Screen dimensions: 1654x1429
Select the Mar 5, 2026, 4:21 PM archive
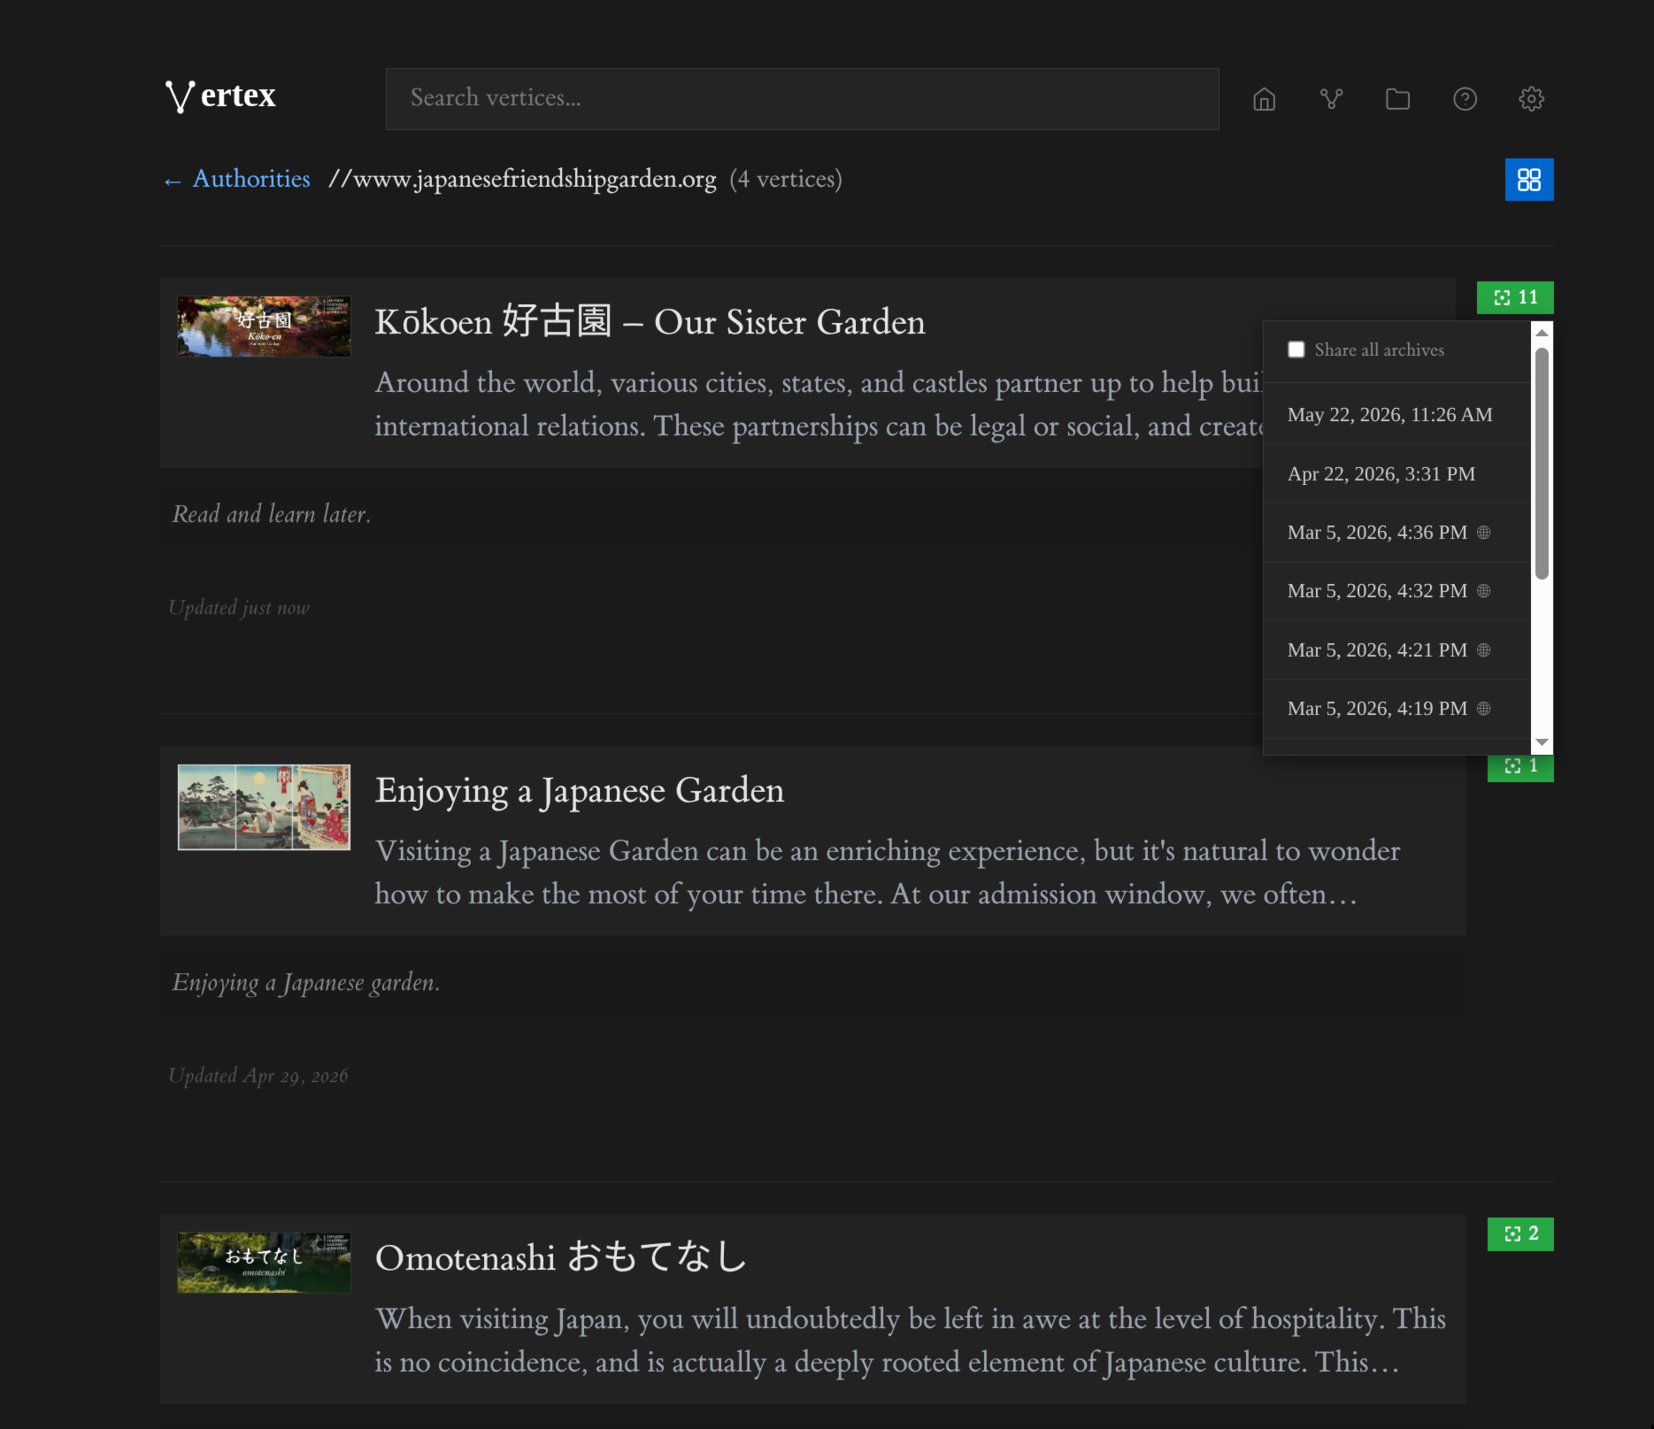[x=1397, y=650]
